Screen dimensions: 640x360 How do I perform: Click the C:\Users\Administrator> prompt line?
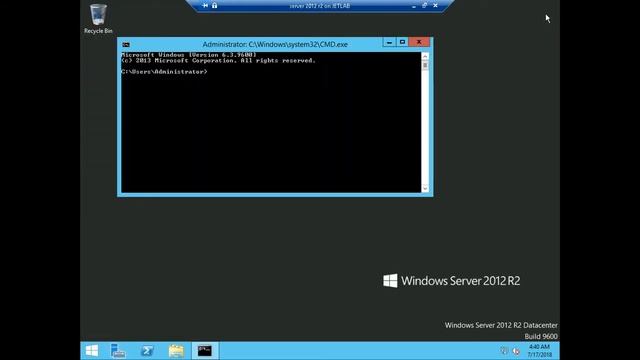(x=164, y=71)
